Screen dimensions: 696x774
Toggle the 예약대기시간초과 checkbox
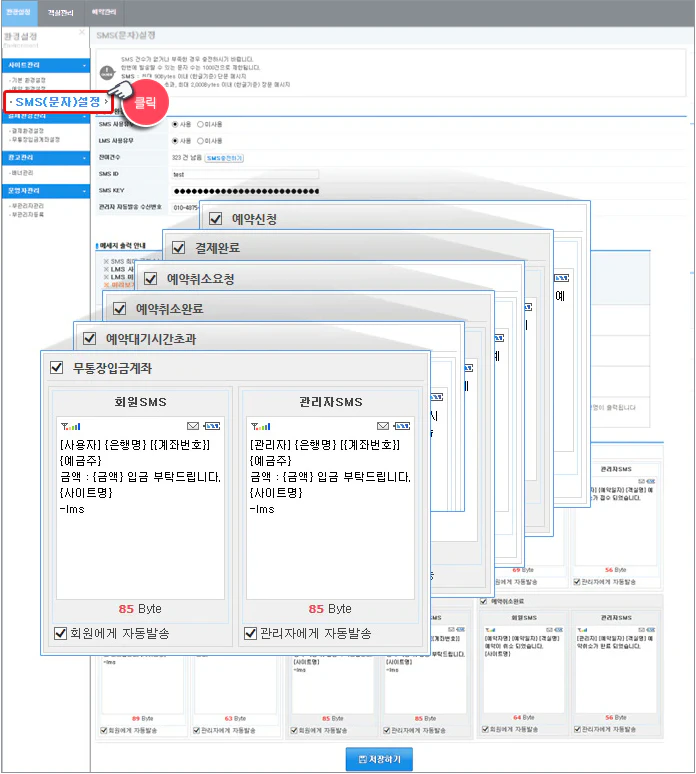(89, 339)
